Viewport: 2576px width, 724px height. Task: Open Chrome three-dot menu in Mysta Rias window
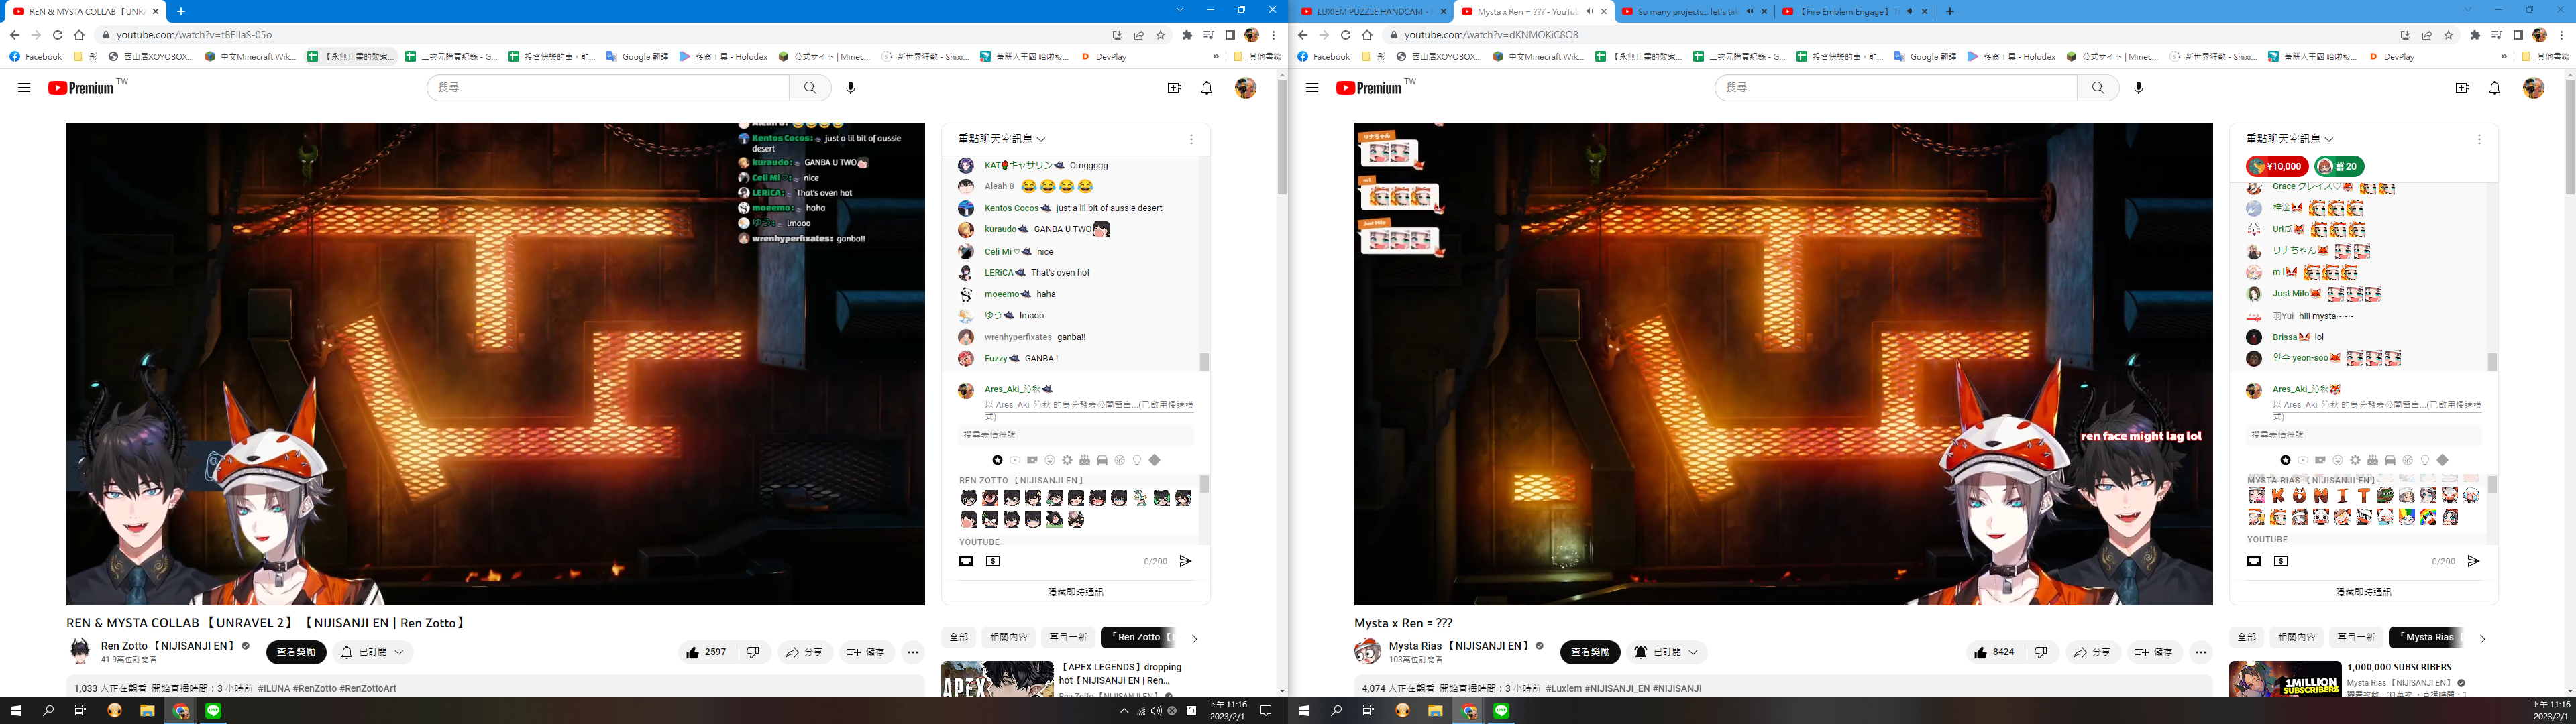(2562, 35)
